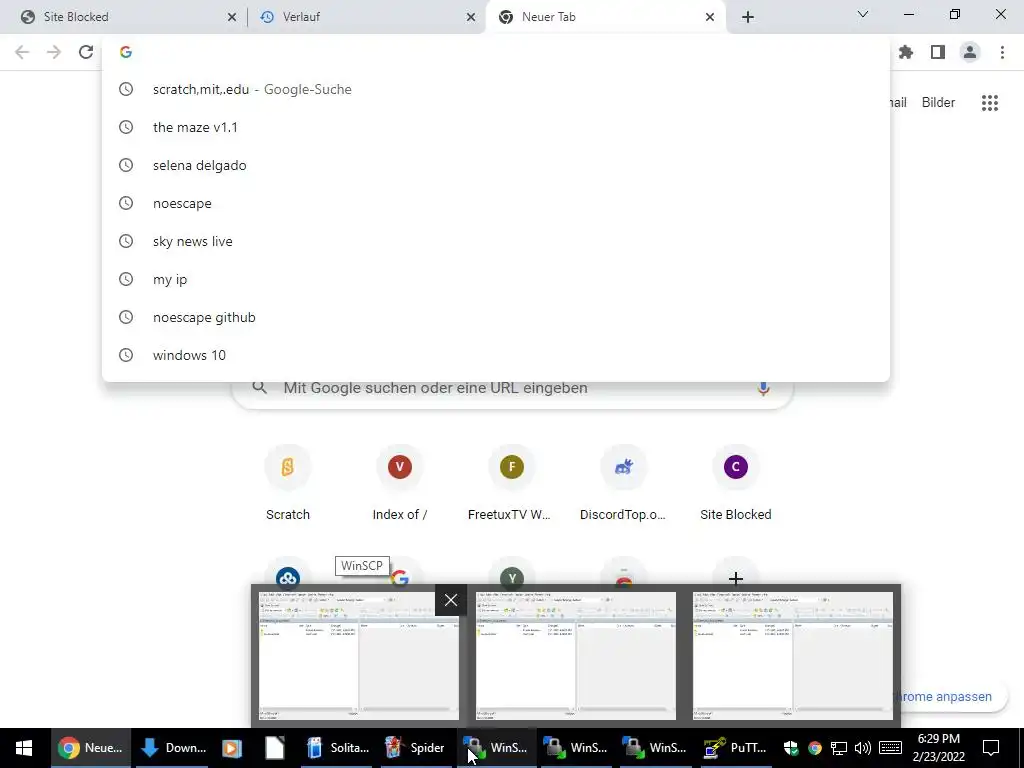1024x768 pixels.
Task: Open the first WinSCP preview thumbnail
Action: coord(359,654)
